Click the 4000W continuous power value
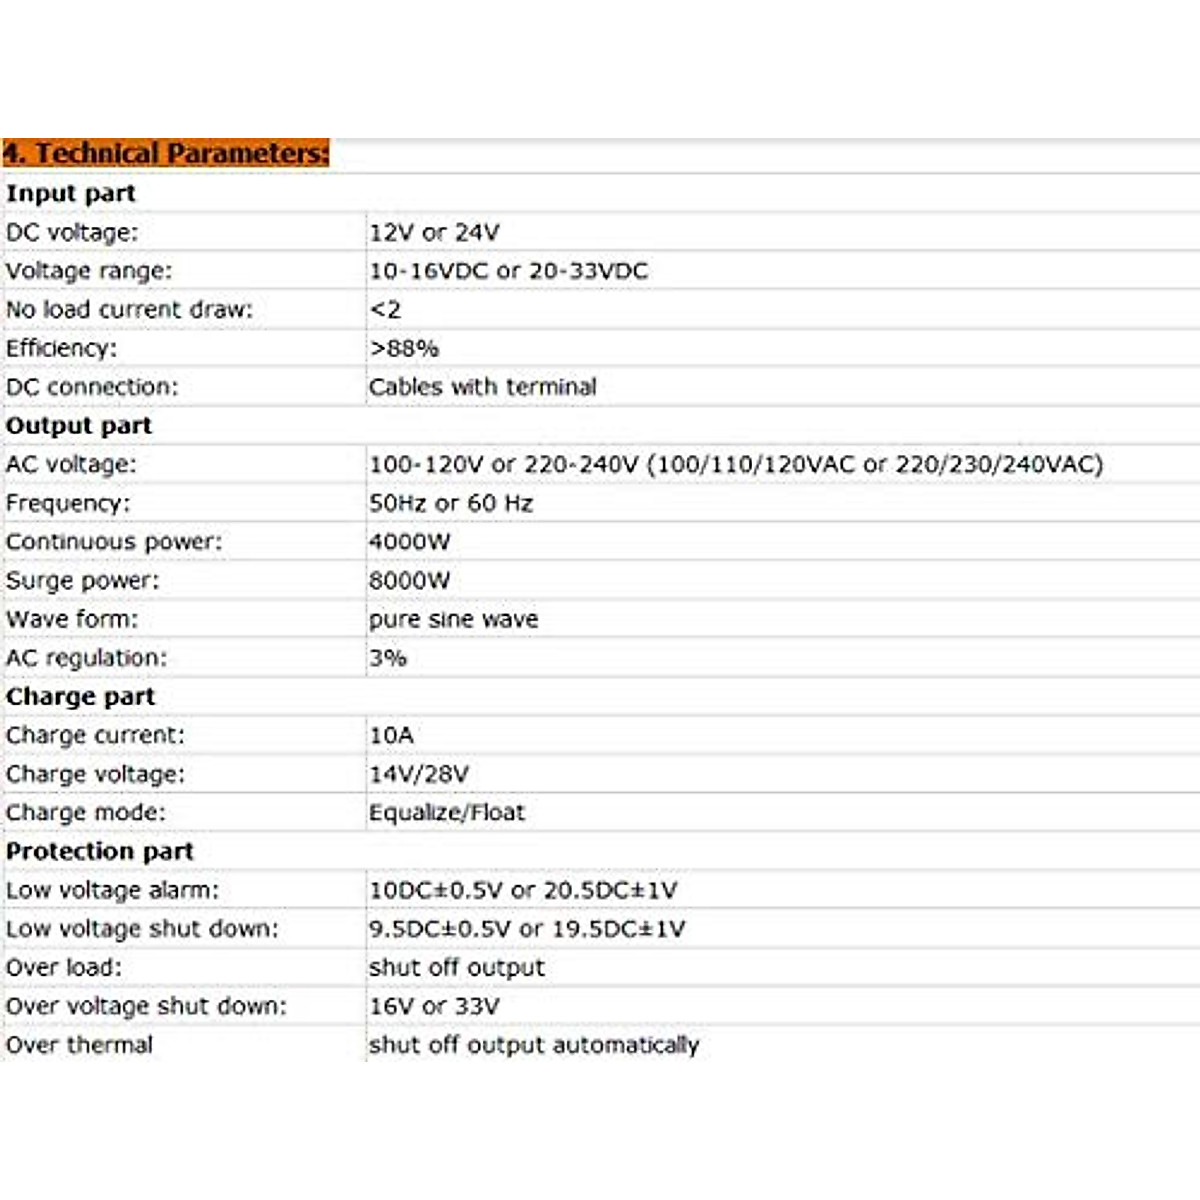1200x1200 pixels. click(x=409, y=542)
